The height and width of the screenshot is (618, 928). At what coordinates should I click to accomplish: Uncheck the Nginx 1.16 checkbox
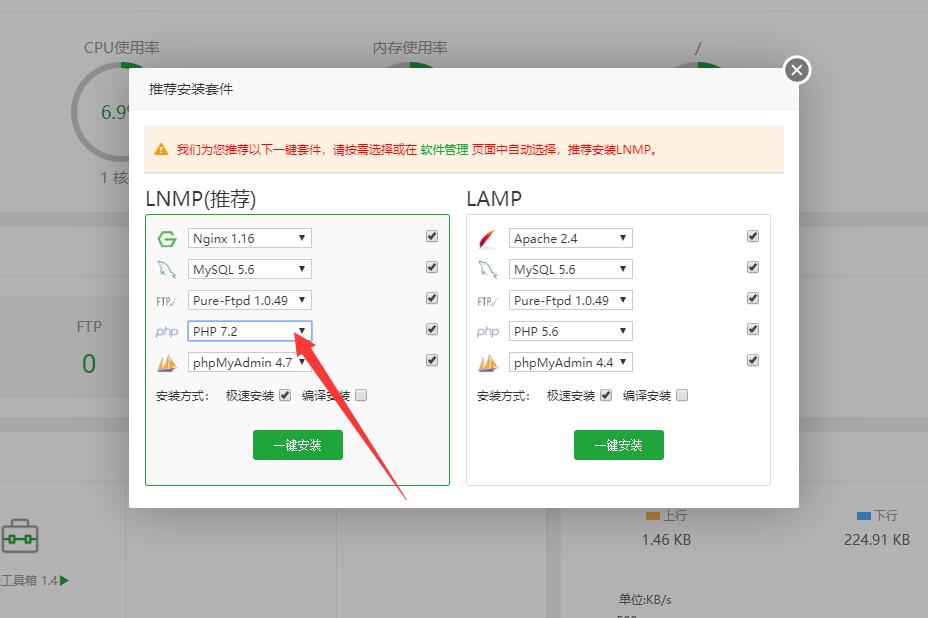432,236
